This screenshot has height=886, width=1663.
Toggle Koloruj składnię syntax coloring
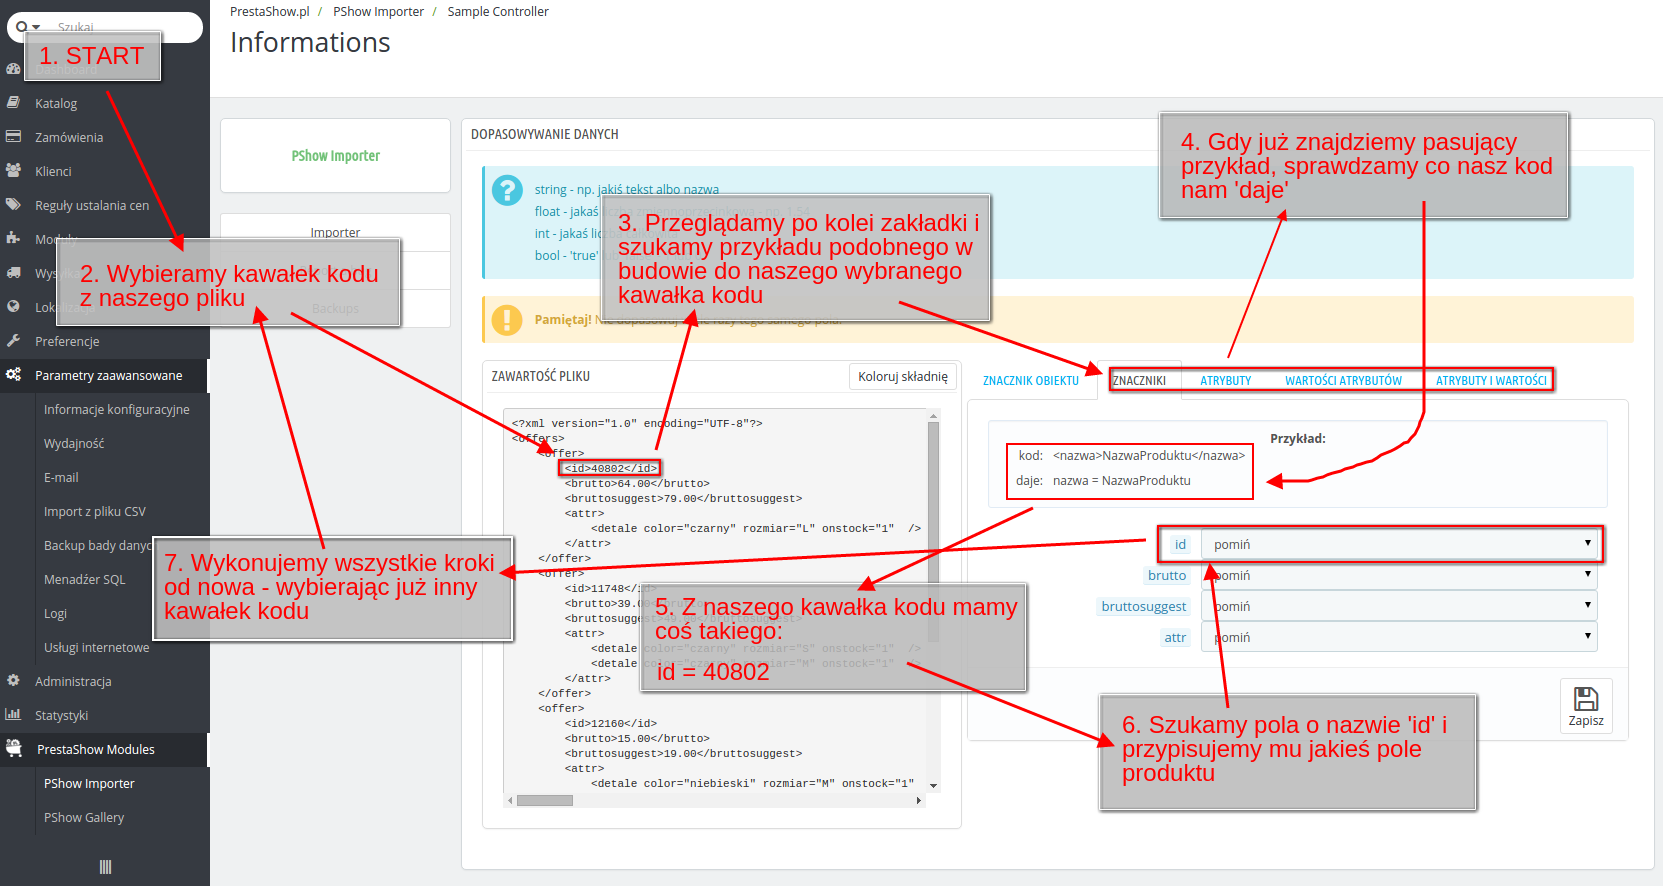pyautogui.click(x=902, y=376)
